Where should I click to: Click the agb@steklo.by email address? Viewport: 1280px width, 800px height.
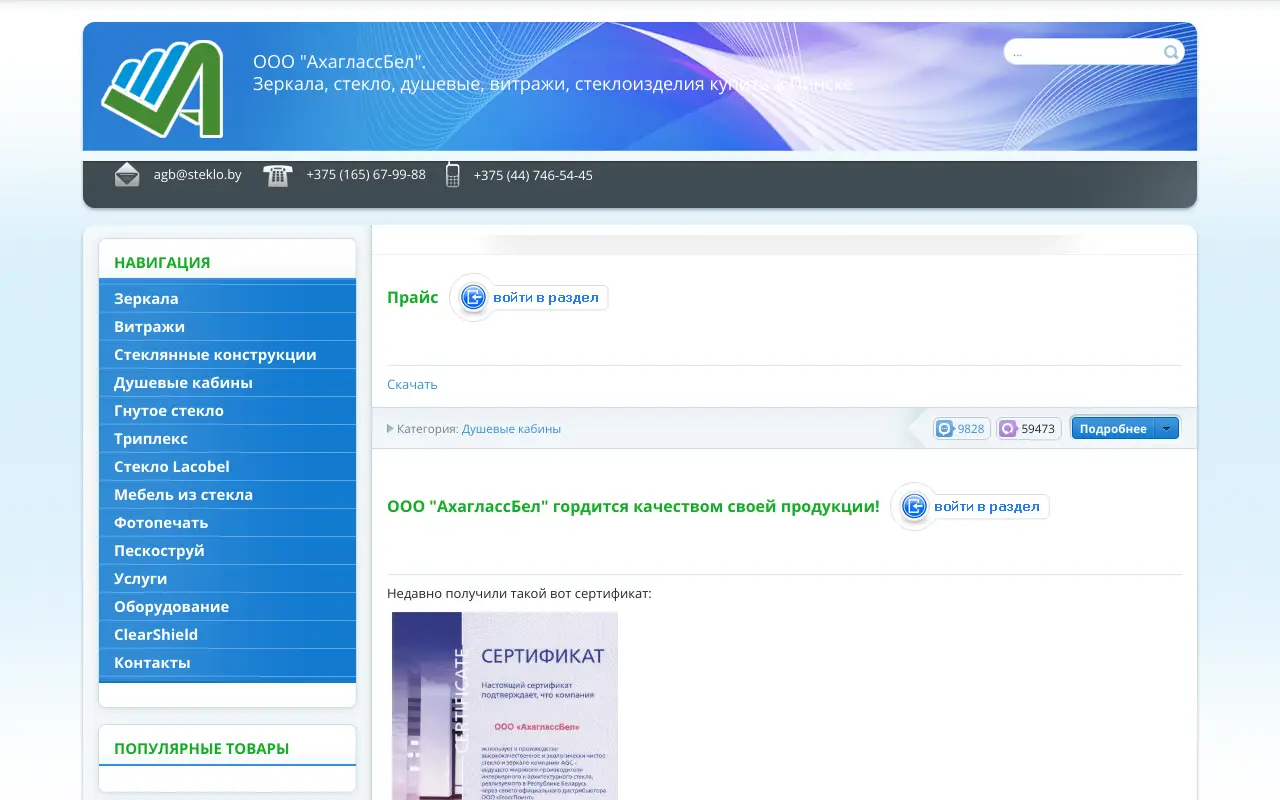pos(197,175)
